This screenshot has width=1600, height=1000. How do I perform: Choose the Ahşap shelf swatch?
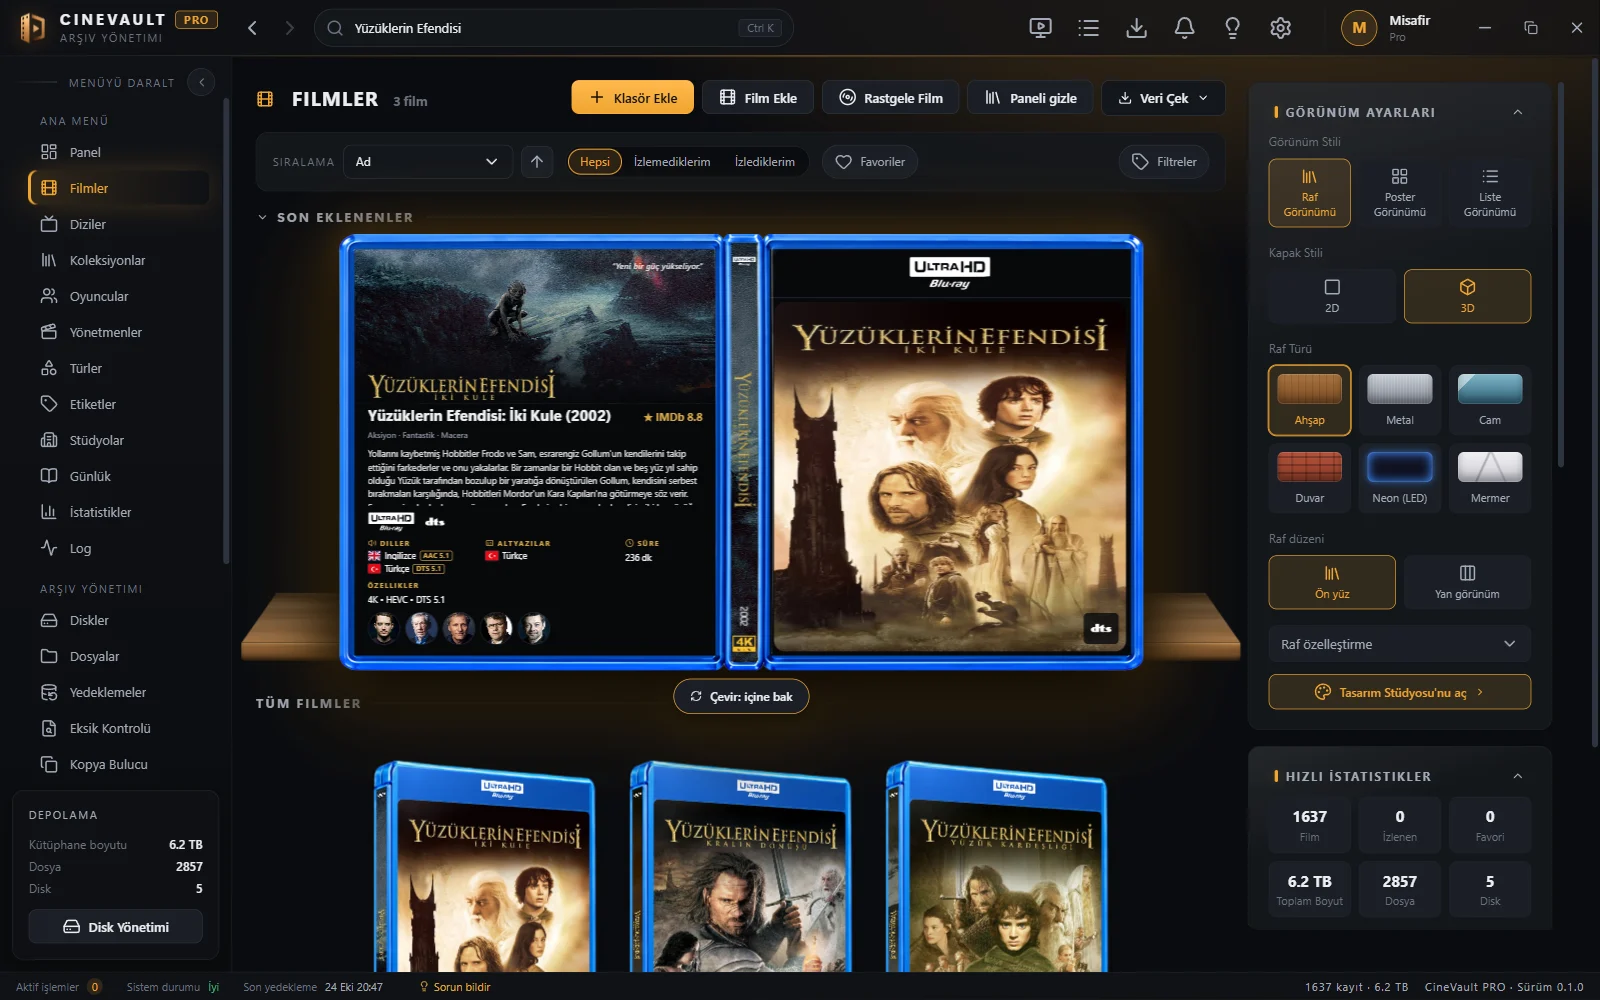point(1309,400)
